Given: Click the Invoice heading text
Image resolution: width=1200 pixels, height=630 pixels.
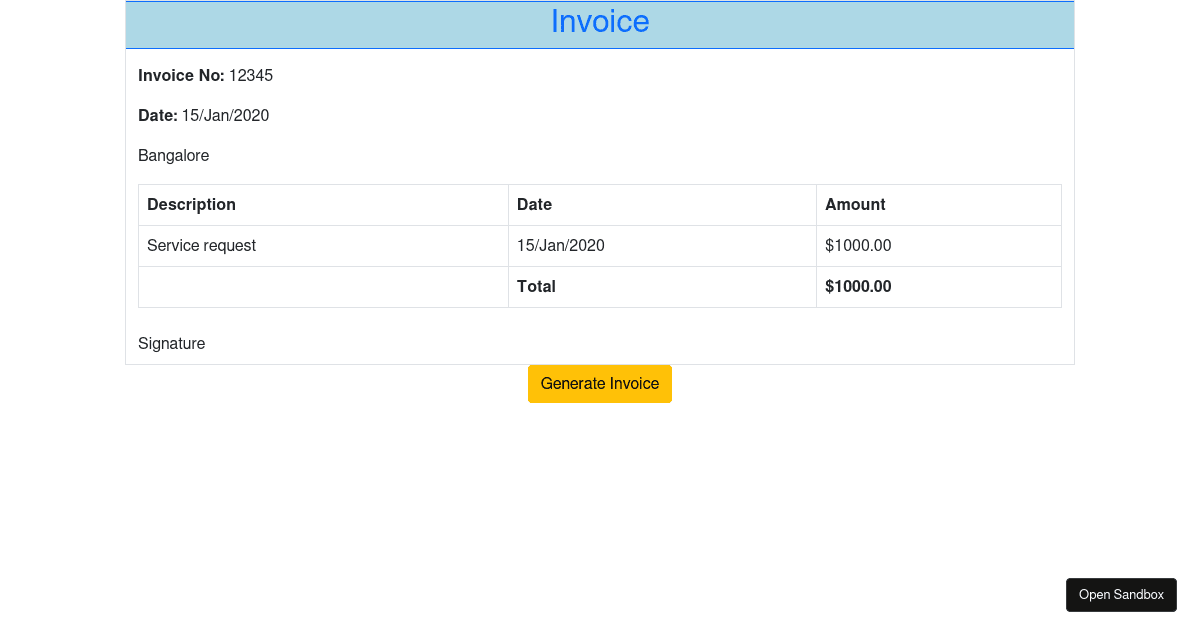Looking at the screenshot, I should point(599,22).
